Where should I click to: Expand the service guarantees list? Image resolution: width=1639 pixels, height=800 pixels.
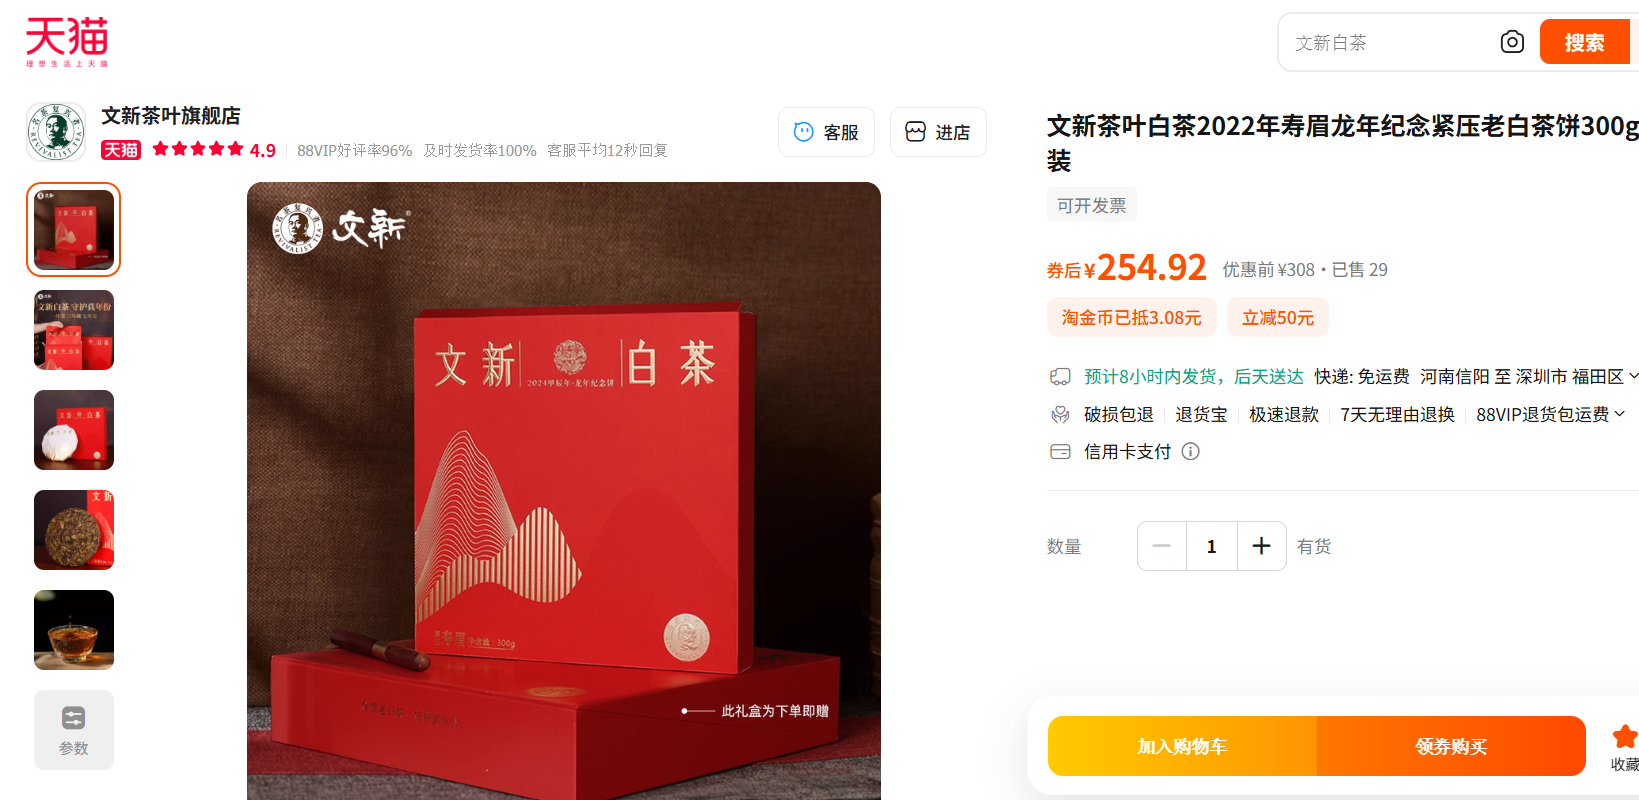[1620, 414]
